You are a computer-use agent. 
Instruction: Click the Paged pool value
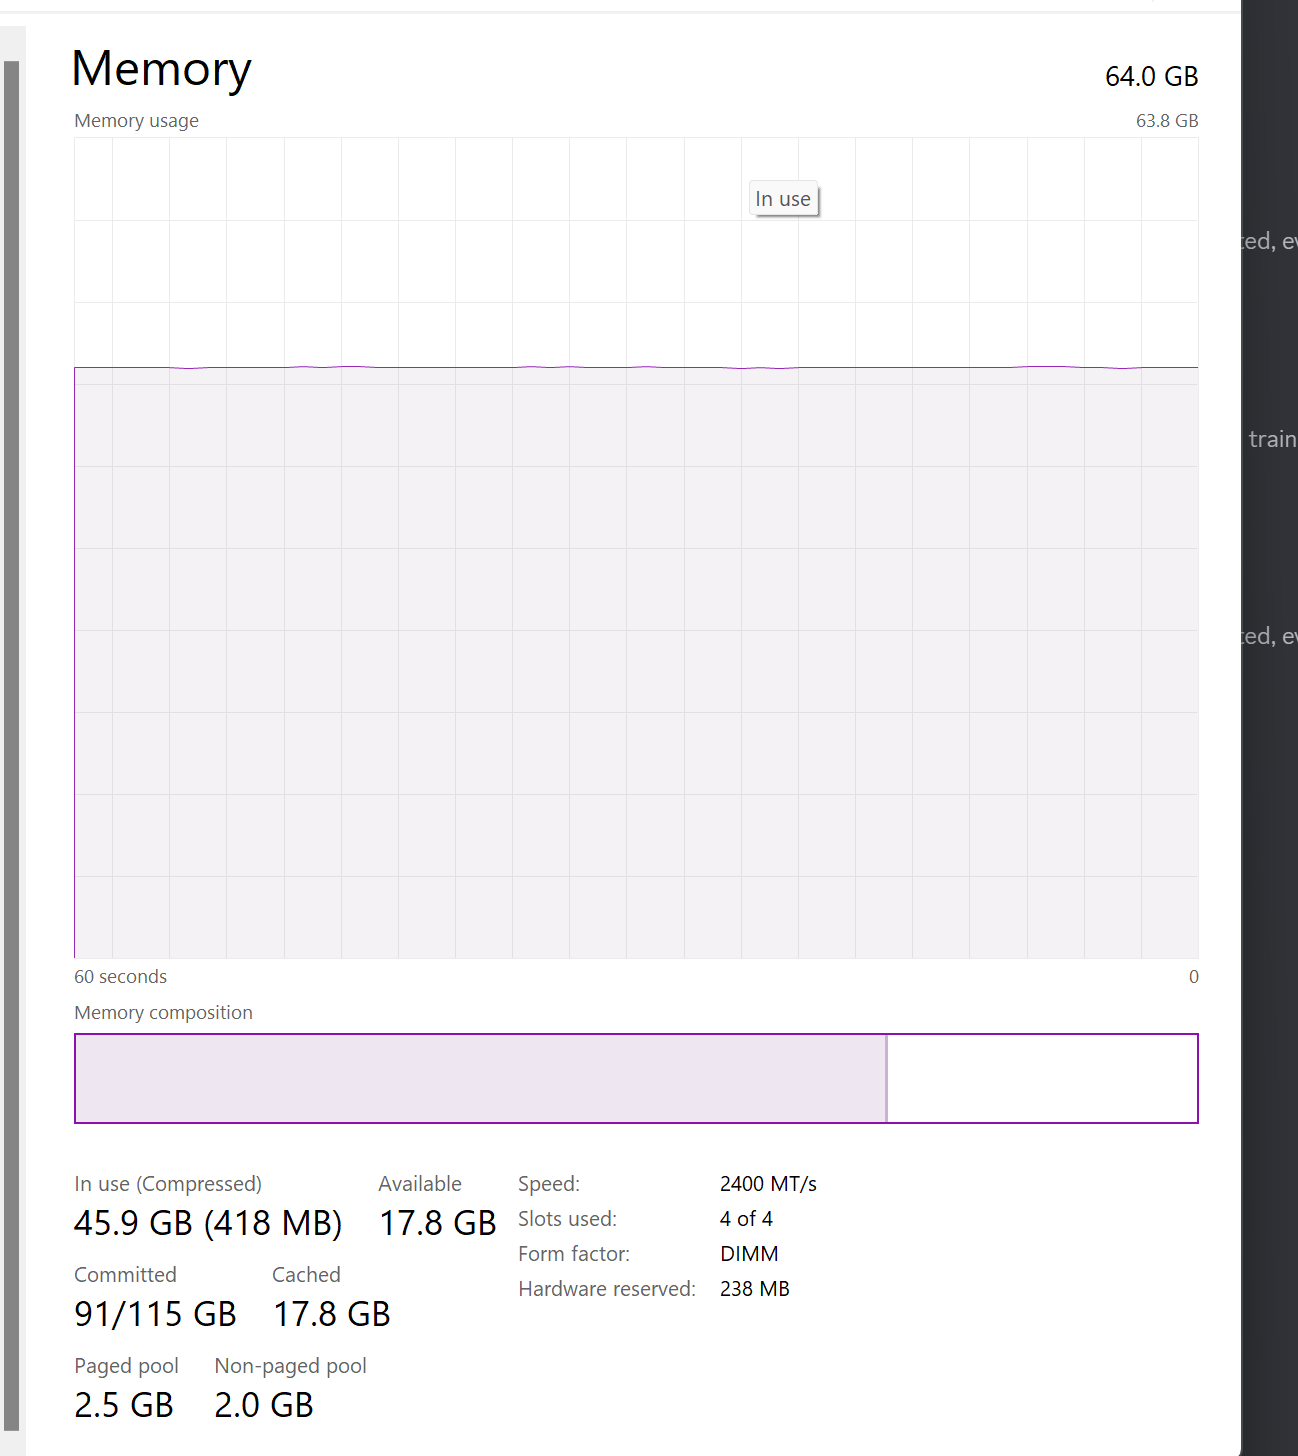click(124, 1404)
